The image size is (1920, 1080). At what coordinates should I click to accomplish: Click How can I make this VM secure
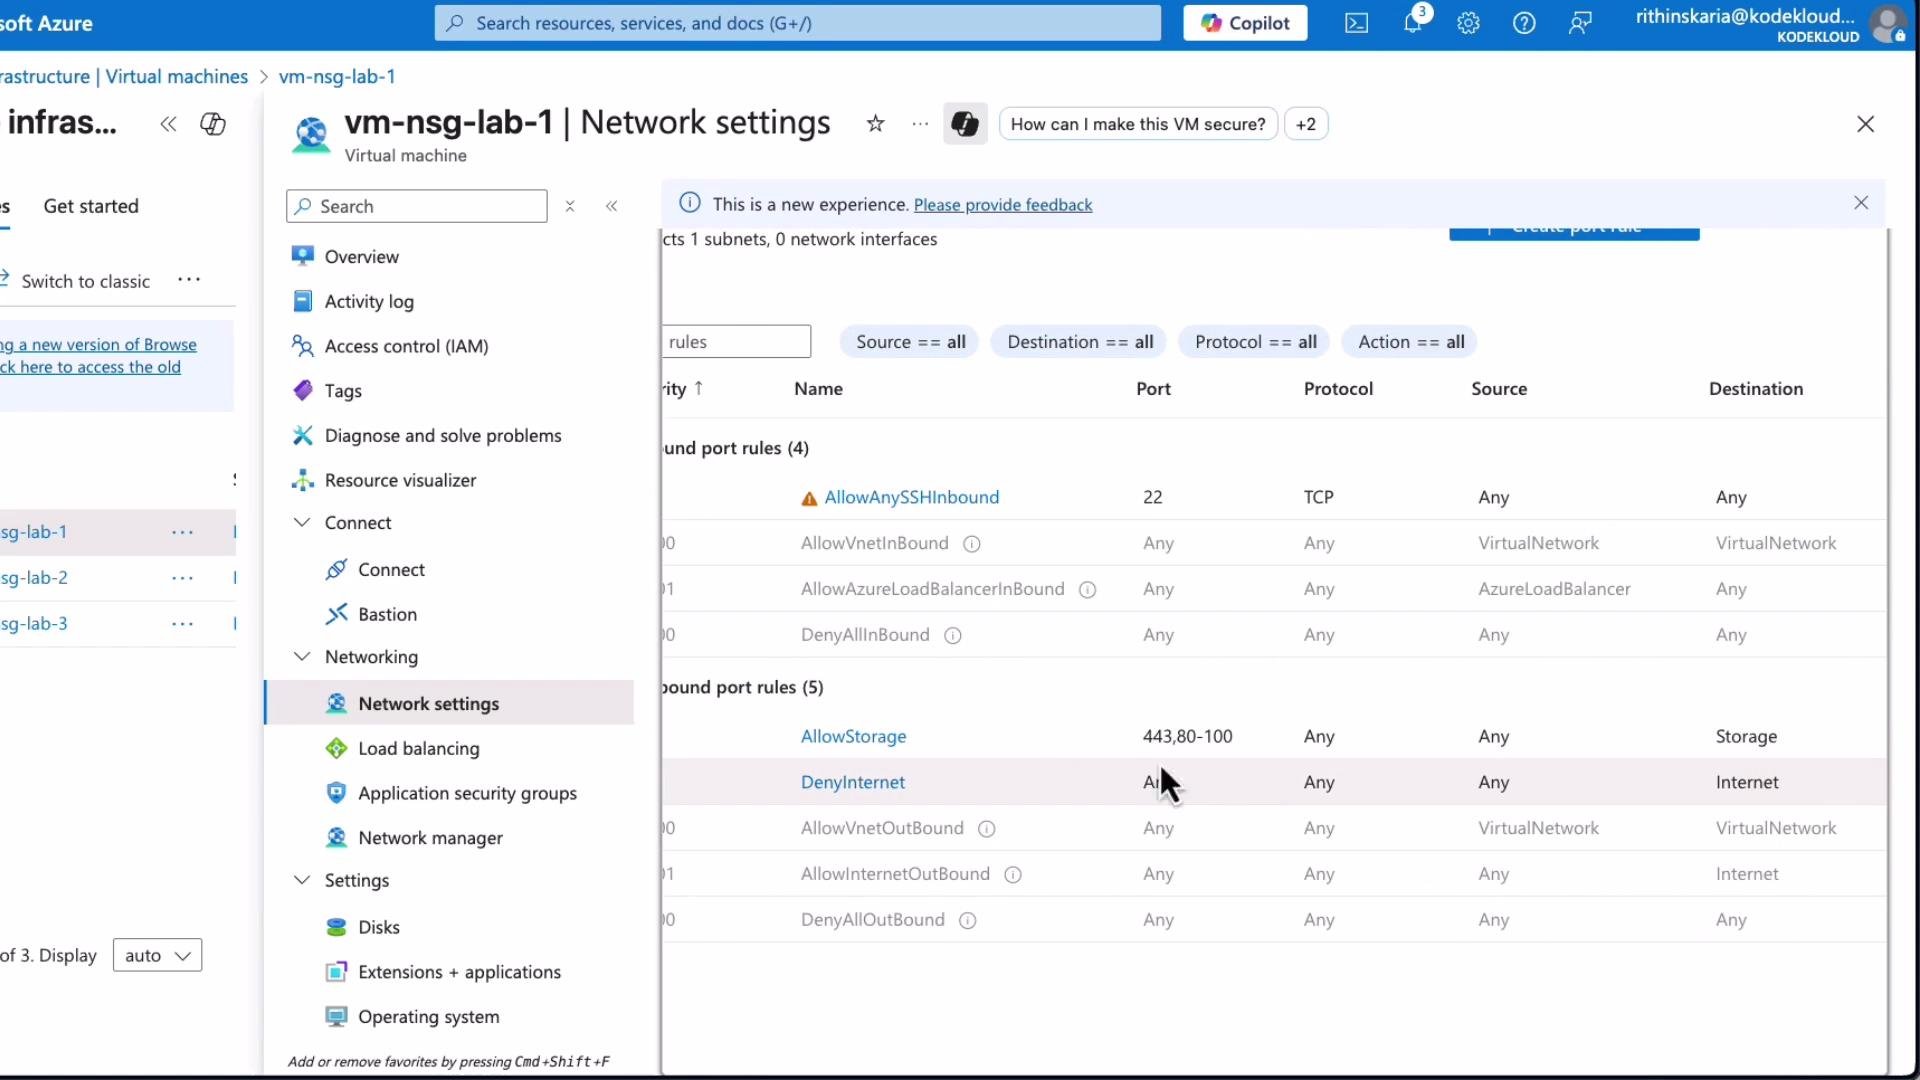click(x=1138, y=124)
